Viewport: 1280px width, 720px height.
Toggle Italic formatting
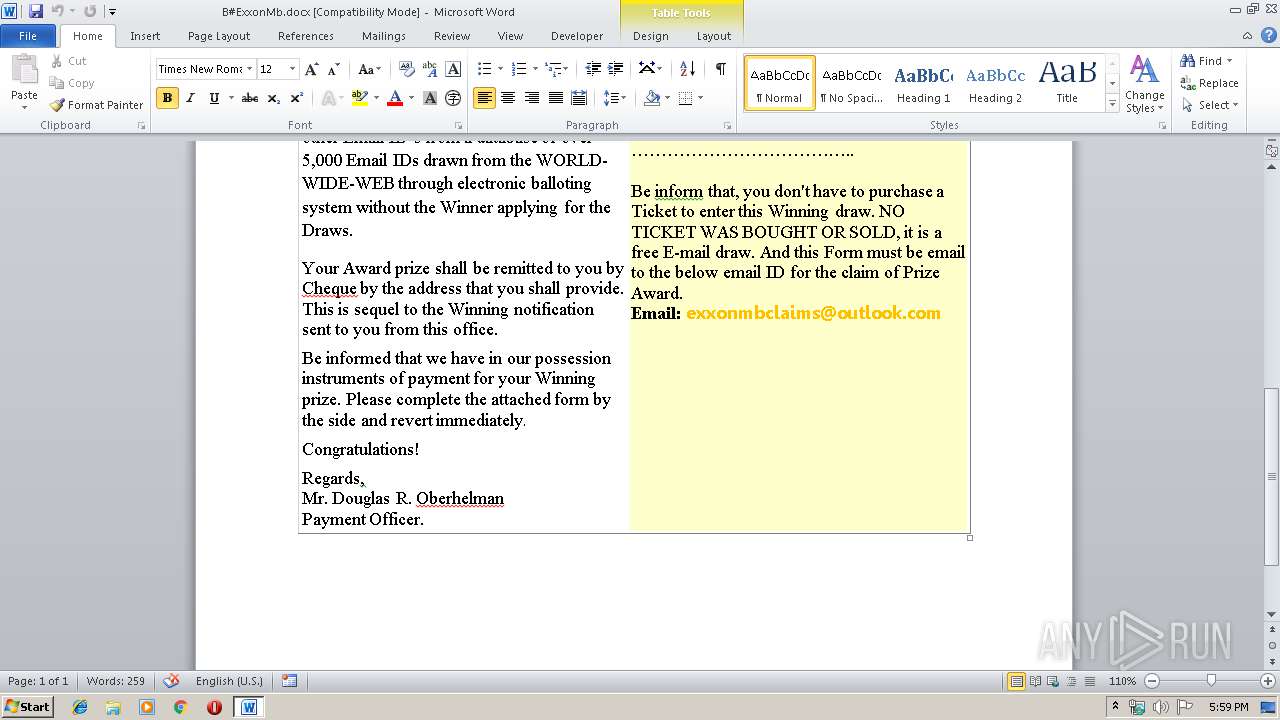tap(190, 98)
